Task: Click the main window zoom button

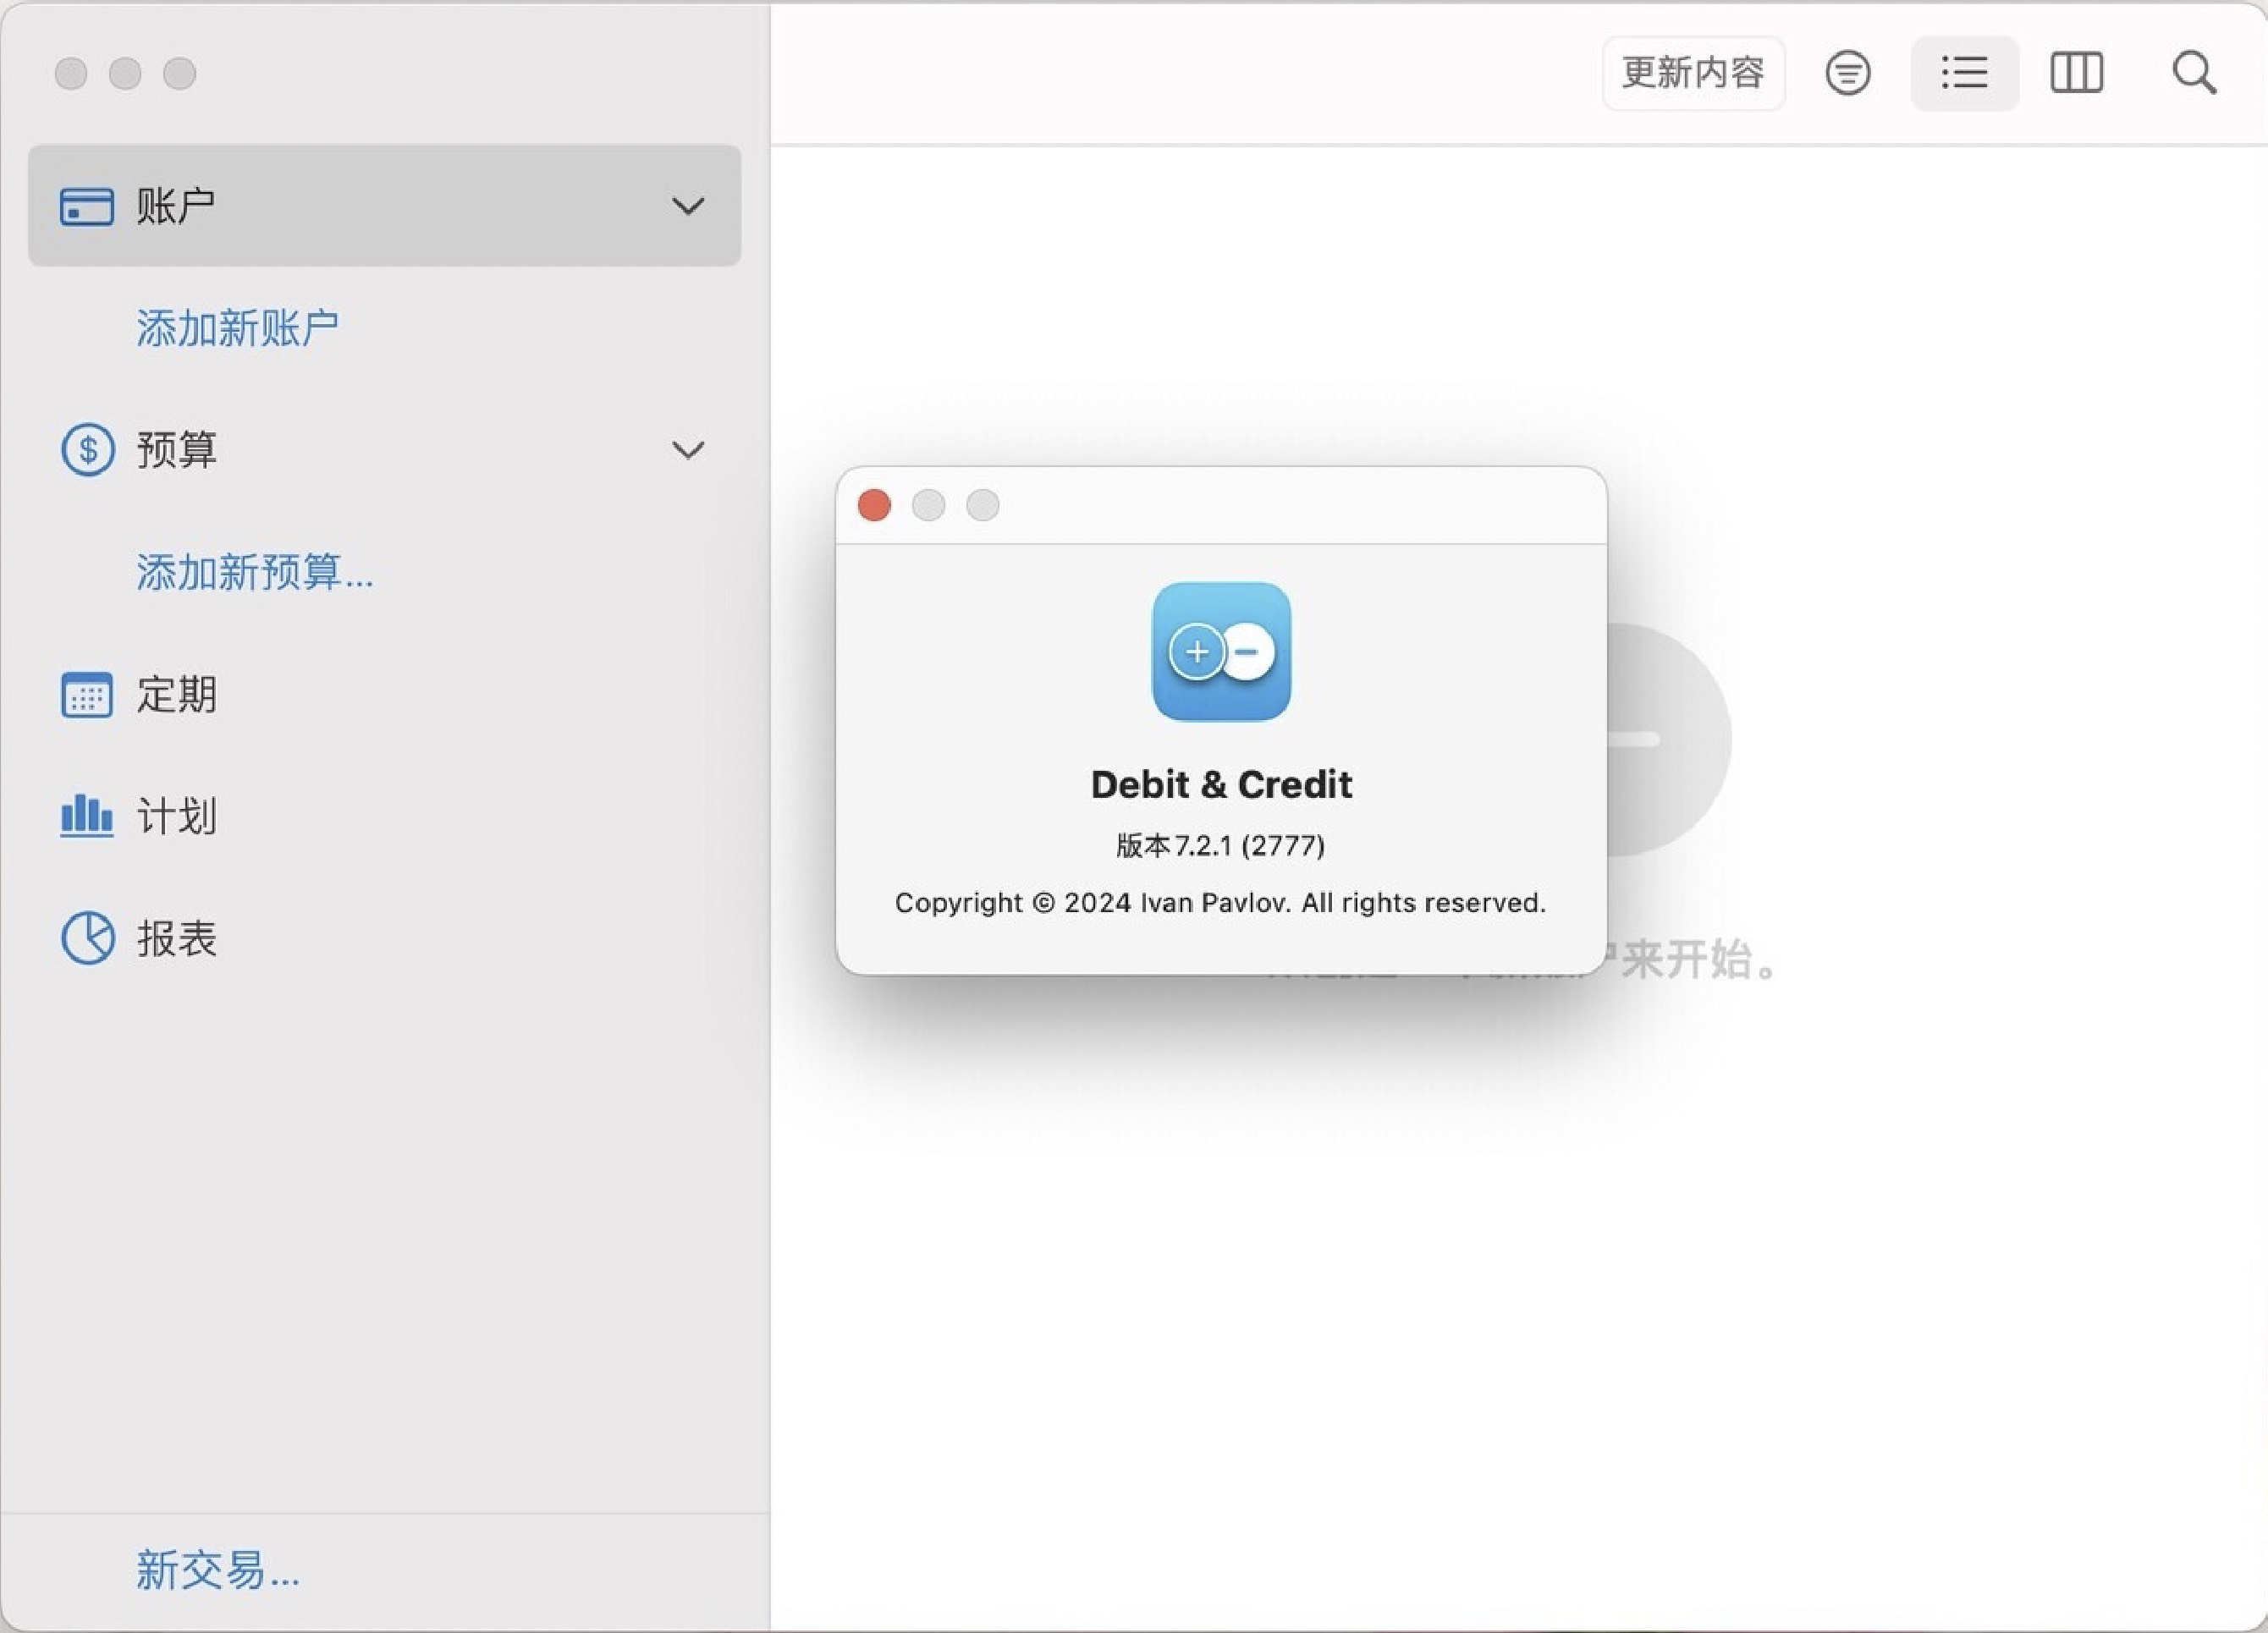Action: (180, 73)
